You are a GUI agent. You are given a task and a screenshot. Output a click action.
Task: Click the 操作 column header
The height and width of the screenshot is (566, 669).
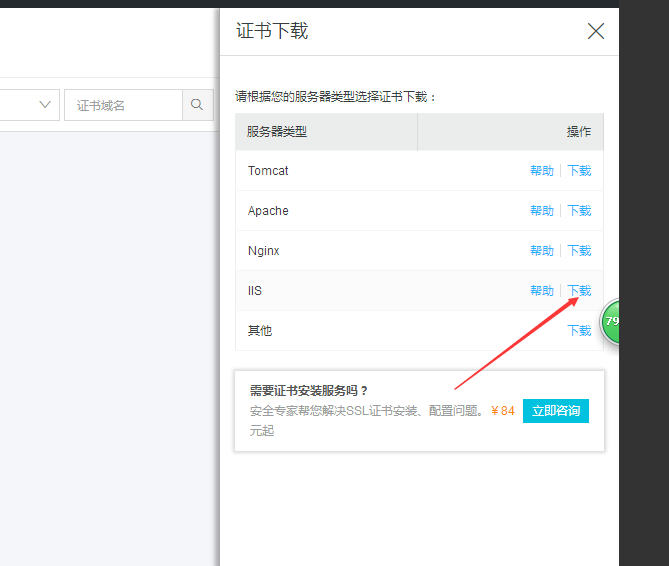[578, 132]
